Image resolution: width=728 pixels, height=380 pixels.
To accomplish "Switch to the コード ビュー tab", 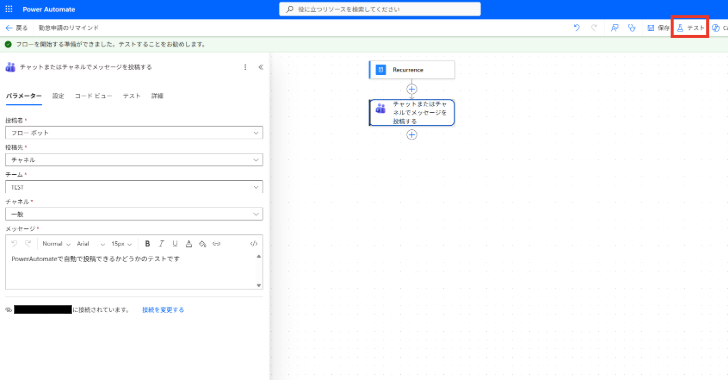I will point(93,96).
